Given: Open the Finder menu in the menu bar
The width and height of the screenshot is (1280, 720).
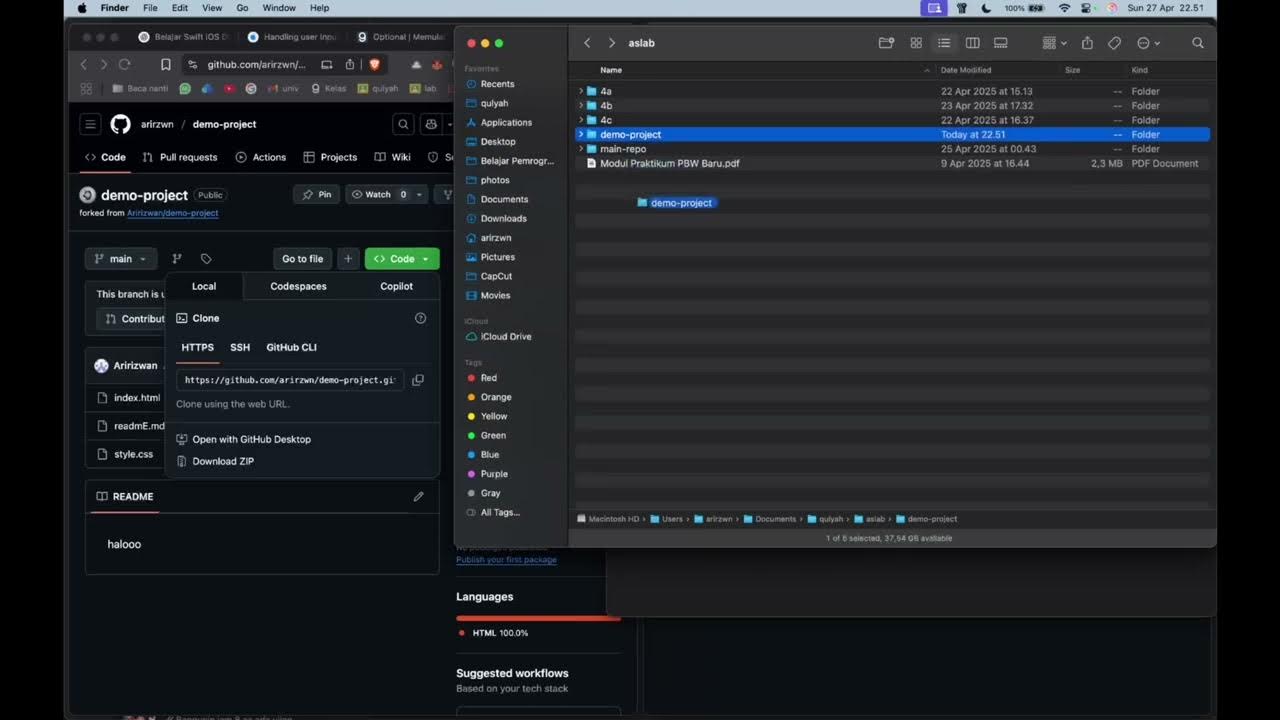Looking at the screenshot, I should tap(115, 8).
